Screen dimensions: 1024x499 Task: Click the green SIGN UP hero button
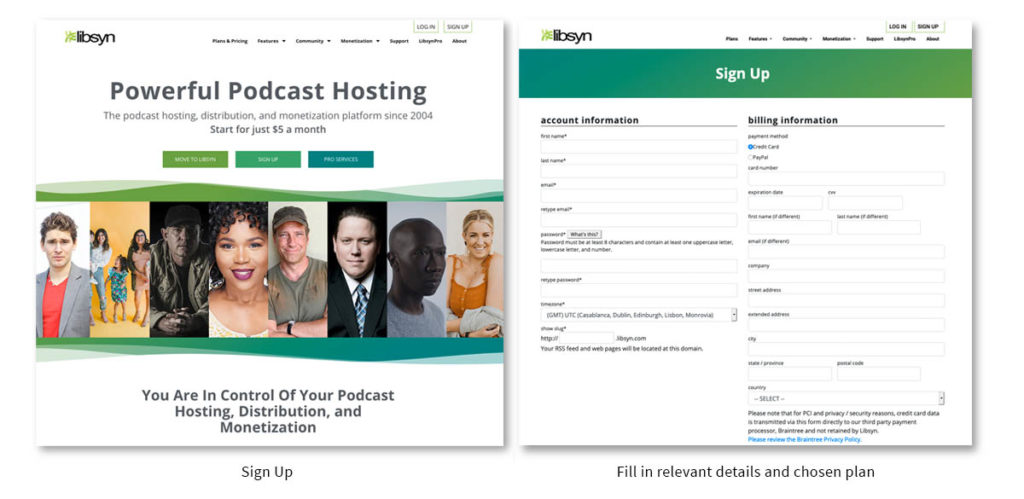click(268, 159)
